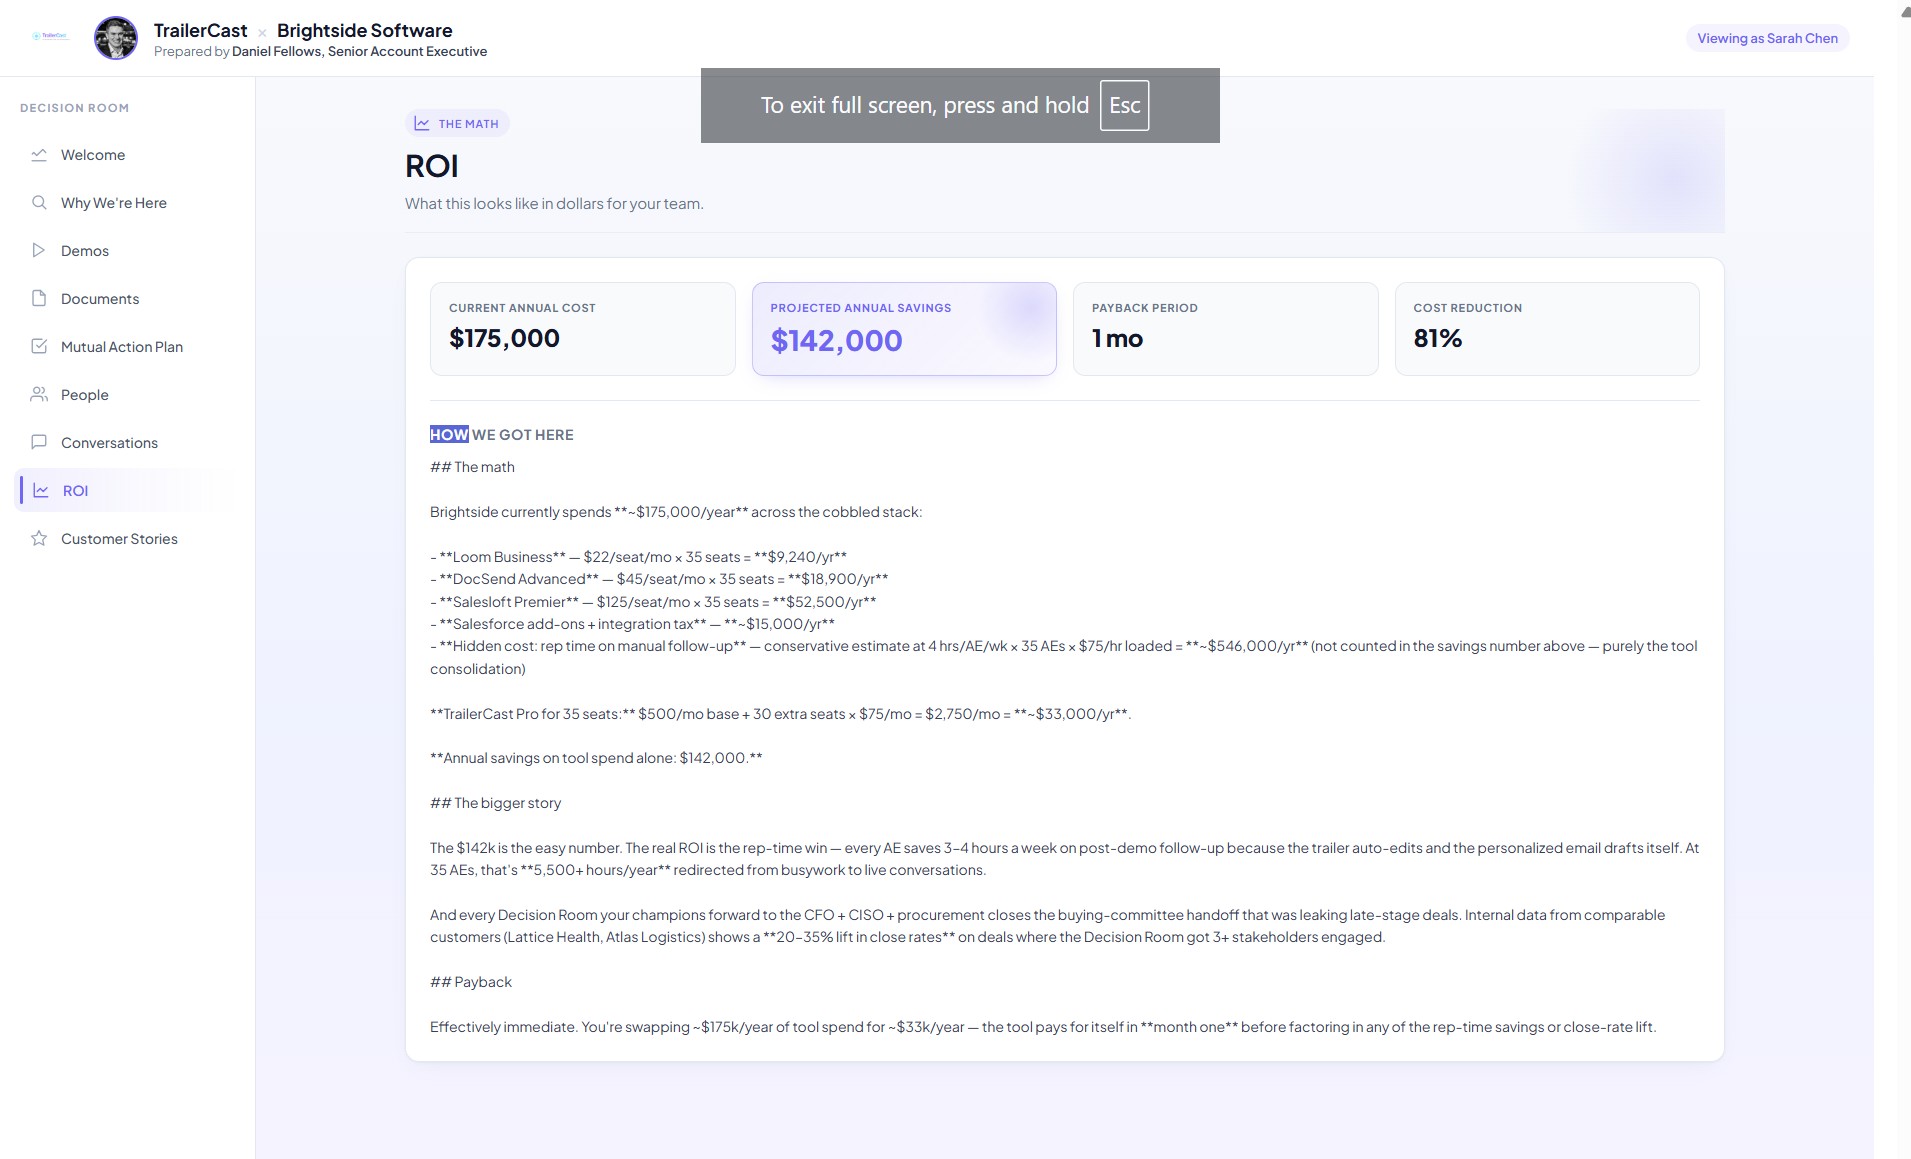This screenshot has height=1159, width=1911.
Task: Select the Payback Period card
Action: [1226, 329]
